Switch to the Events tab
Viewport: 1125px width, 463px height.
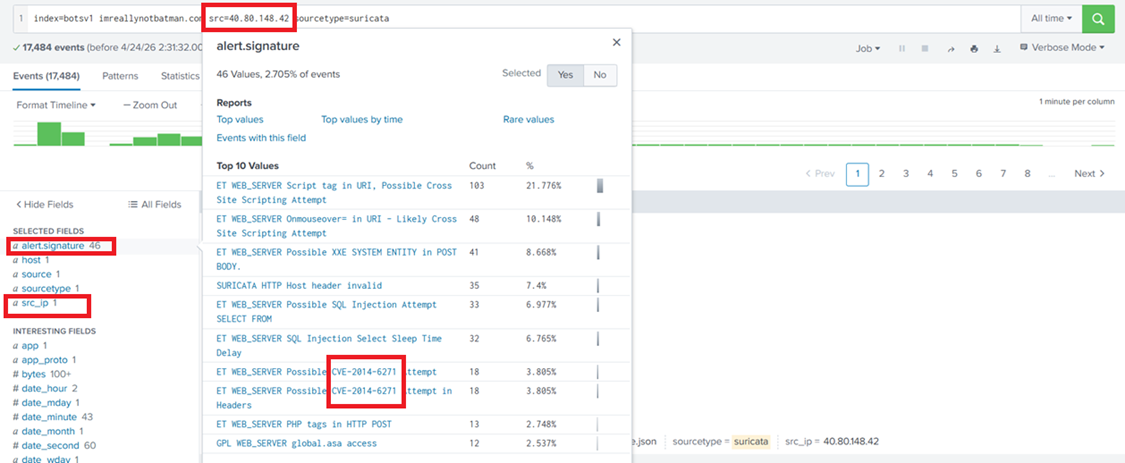pyautogui.click(x=46, y=75)
